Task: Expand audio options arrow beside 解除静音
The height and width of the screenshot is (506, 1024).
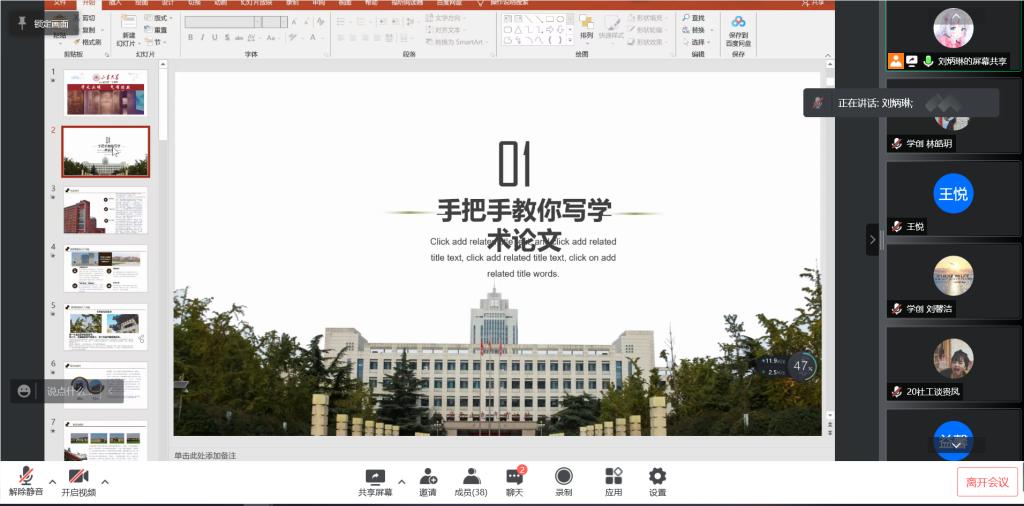Action: tap(53, 481)
